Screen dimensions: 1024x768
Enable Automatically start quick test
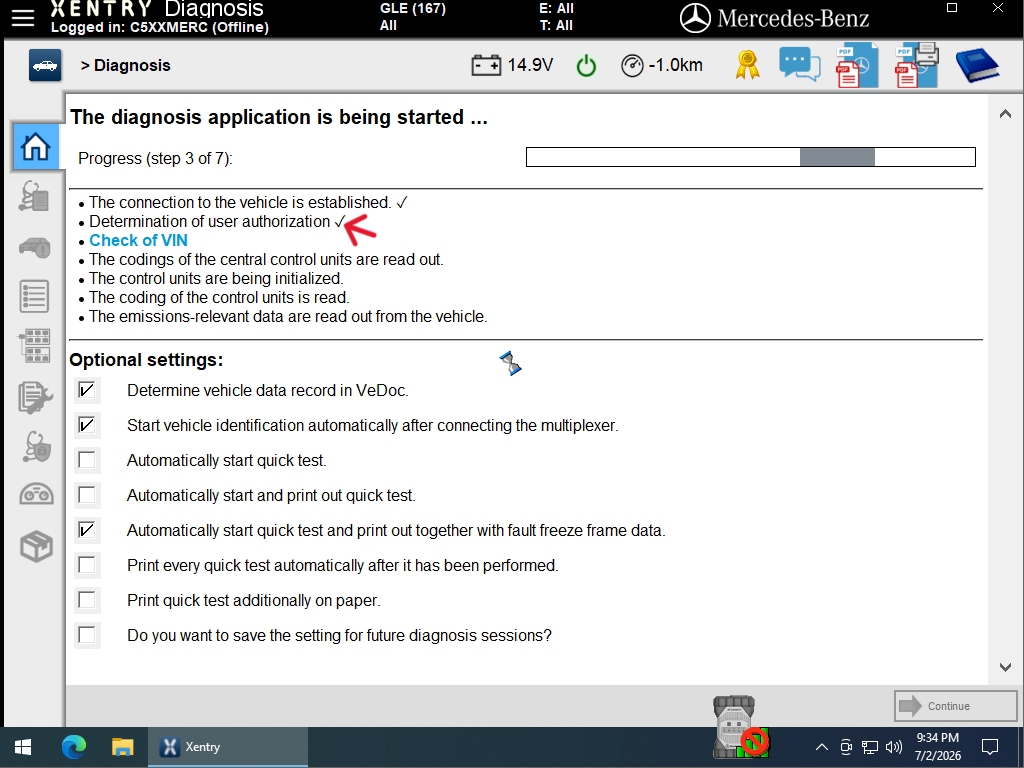click(x=87, y=460)
